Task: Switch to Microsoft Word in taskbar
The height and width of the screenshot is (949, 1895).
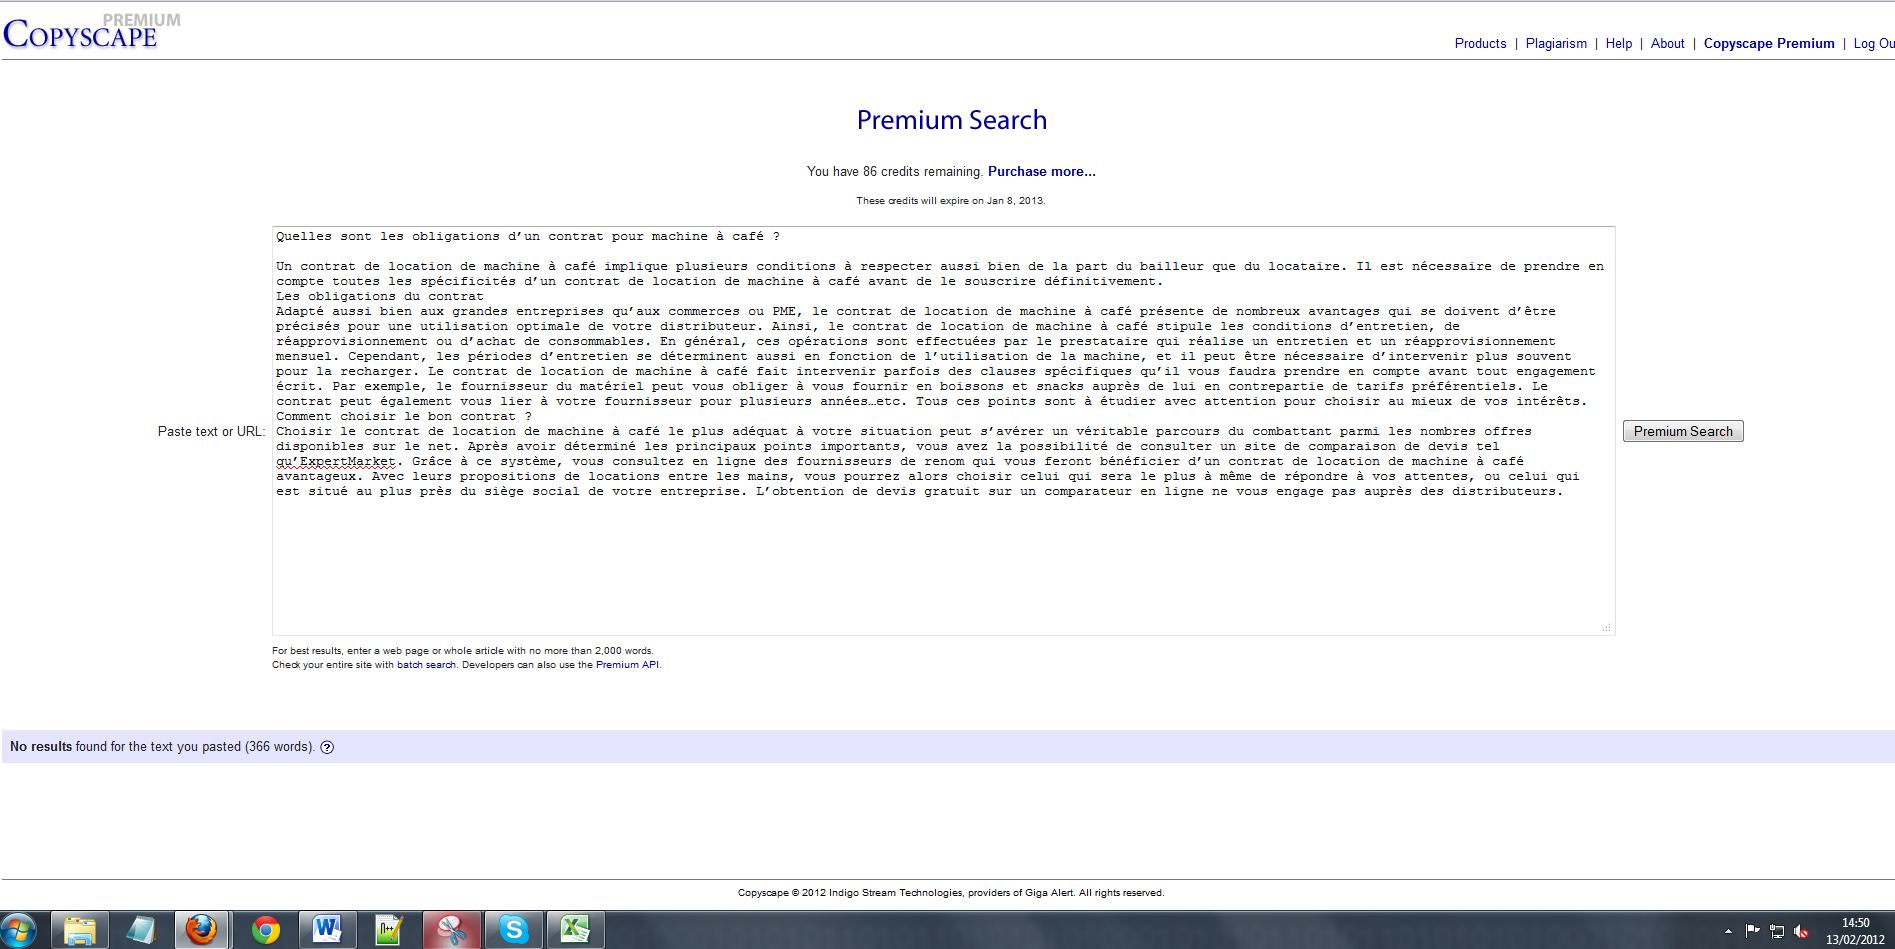Action: pyautogui.click(x=326, y=930)
